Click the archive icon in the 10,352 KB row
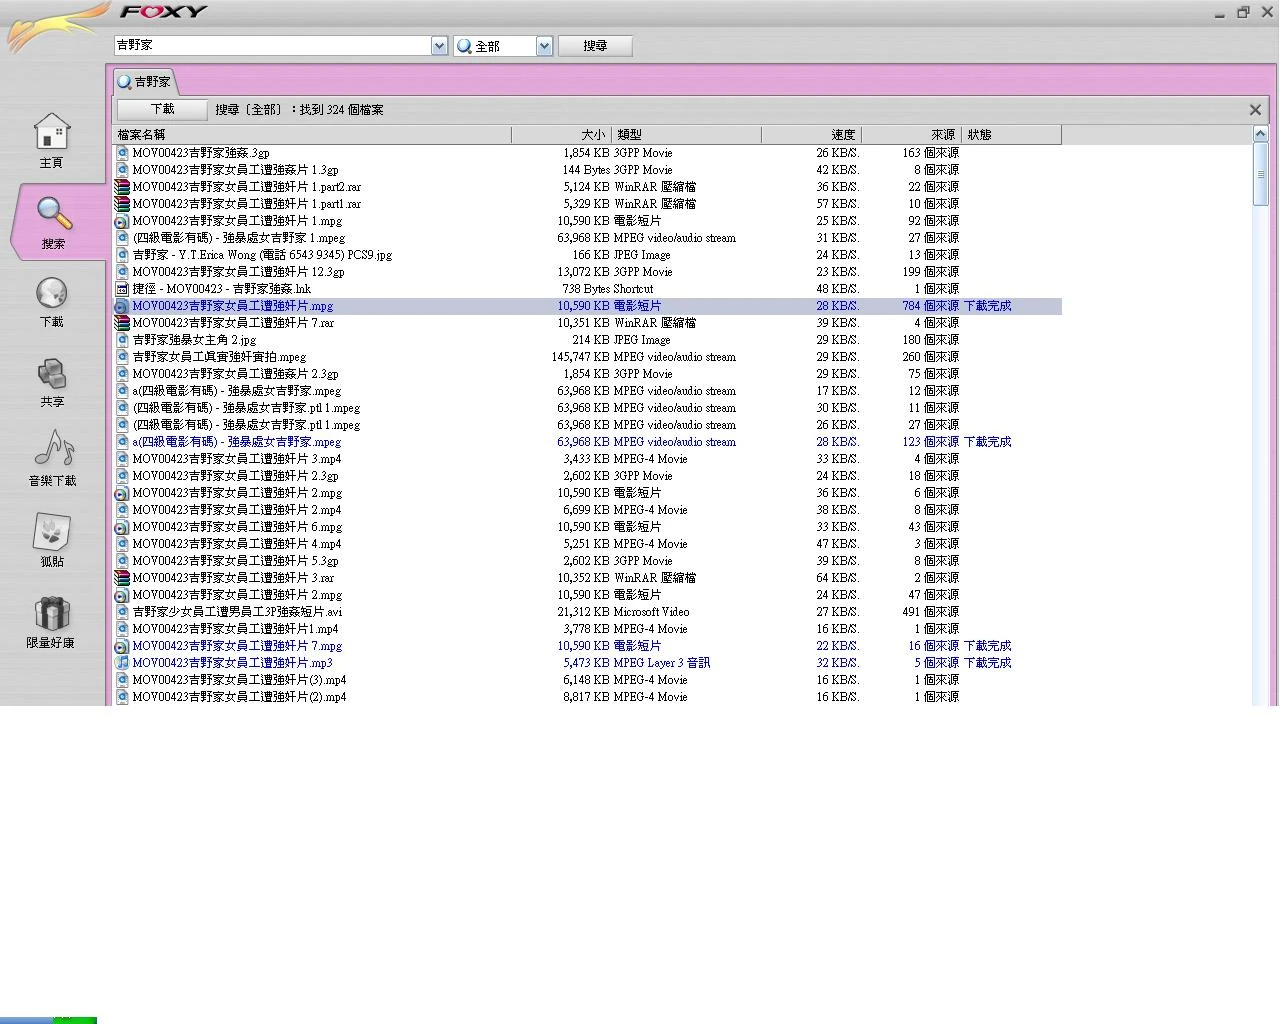Screen dimensions: 1280x1024 click(122, 578)
